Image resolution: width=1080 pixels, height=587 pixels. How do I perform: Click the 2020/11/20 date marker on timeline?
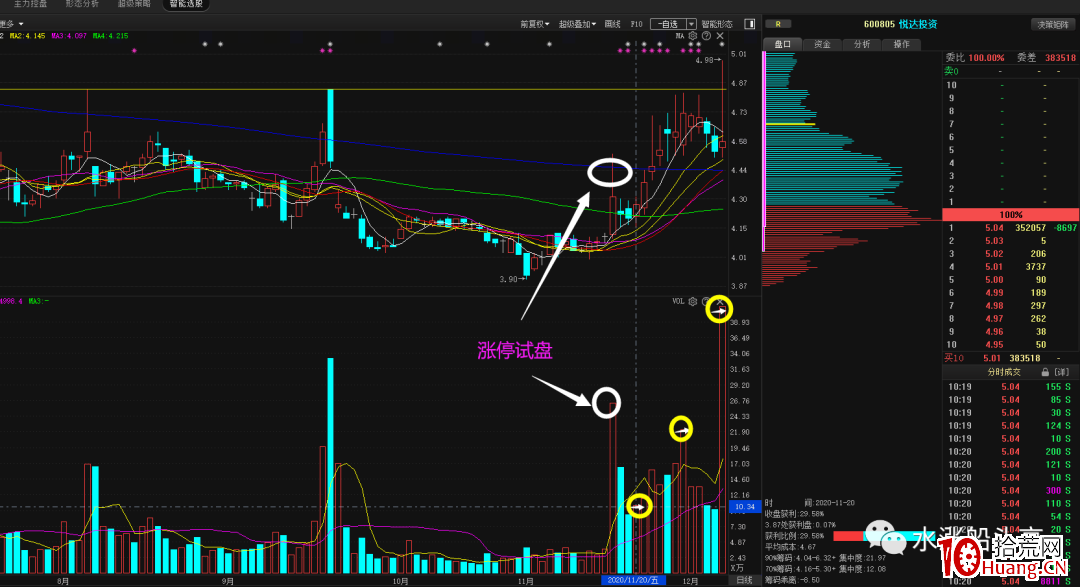(x=634, y=580)
